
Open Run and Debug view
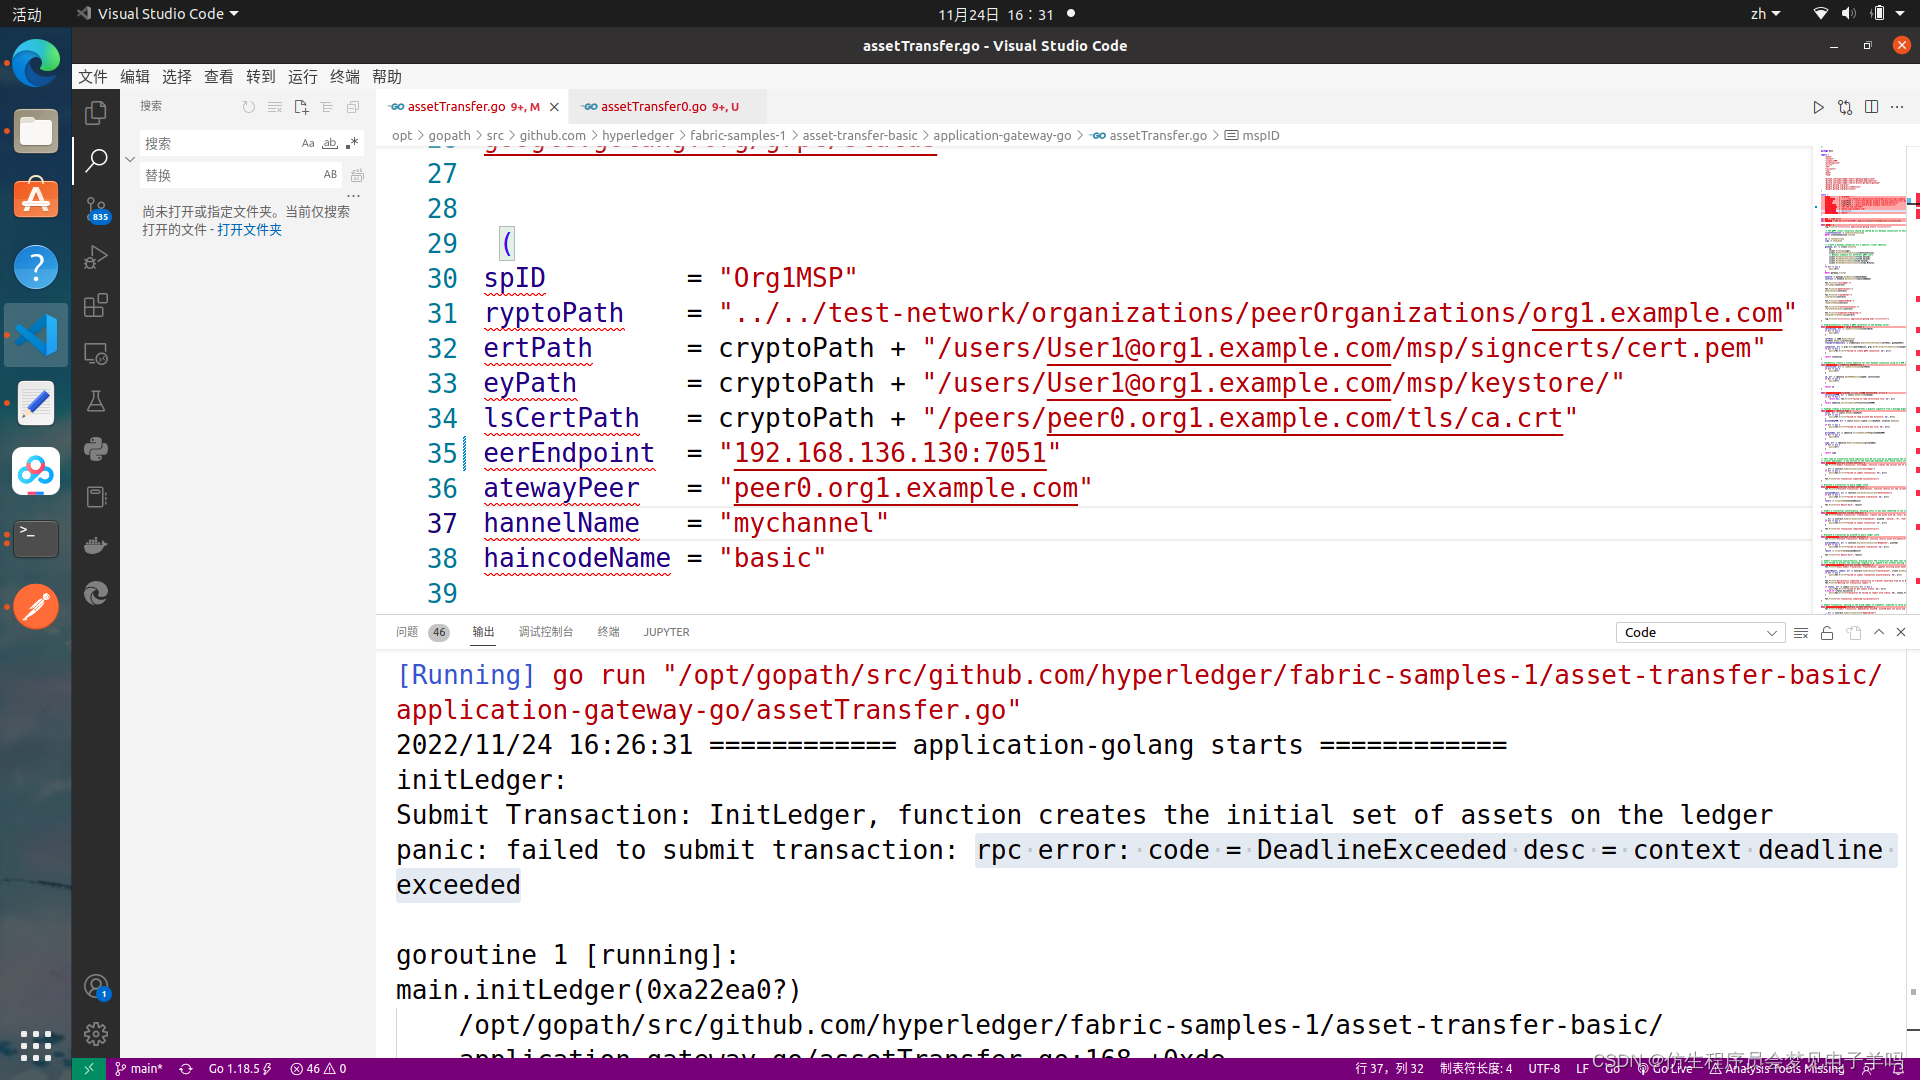[x=96, y=257]
